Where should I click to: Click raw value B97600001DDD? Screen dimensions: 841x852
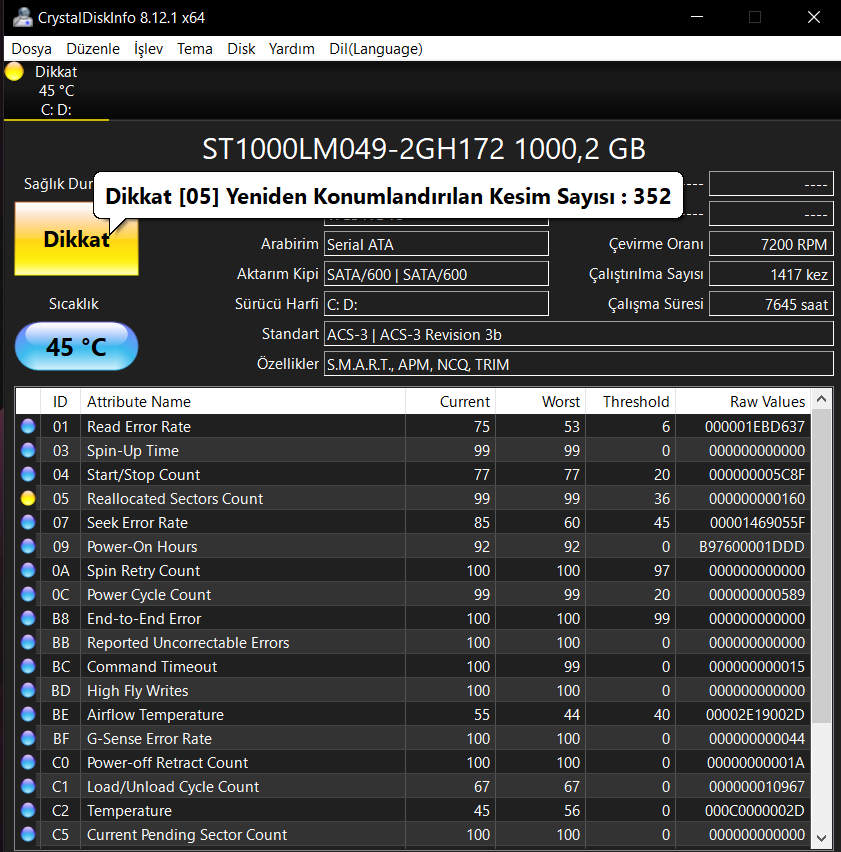tap(752, 546)
